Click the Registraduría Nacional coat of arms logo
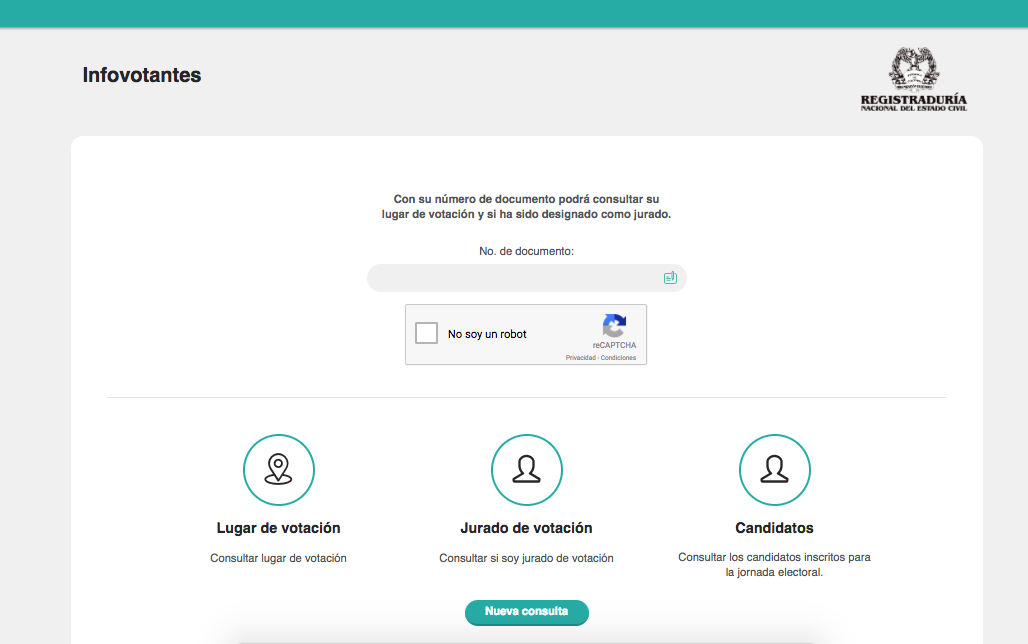The image size is (1028, 644). 914,80
